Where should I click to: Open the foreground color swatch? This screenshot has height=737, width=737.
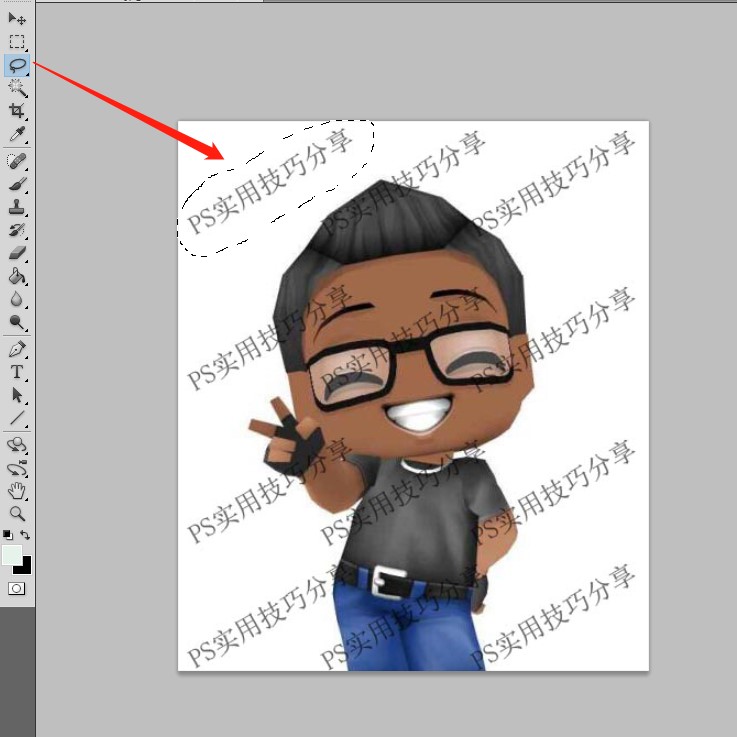[11, 554]
